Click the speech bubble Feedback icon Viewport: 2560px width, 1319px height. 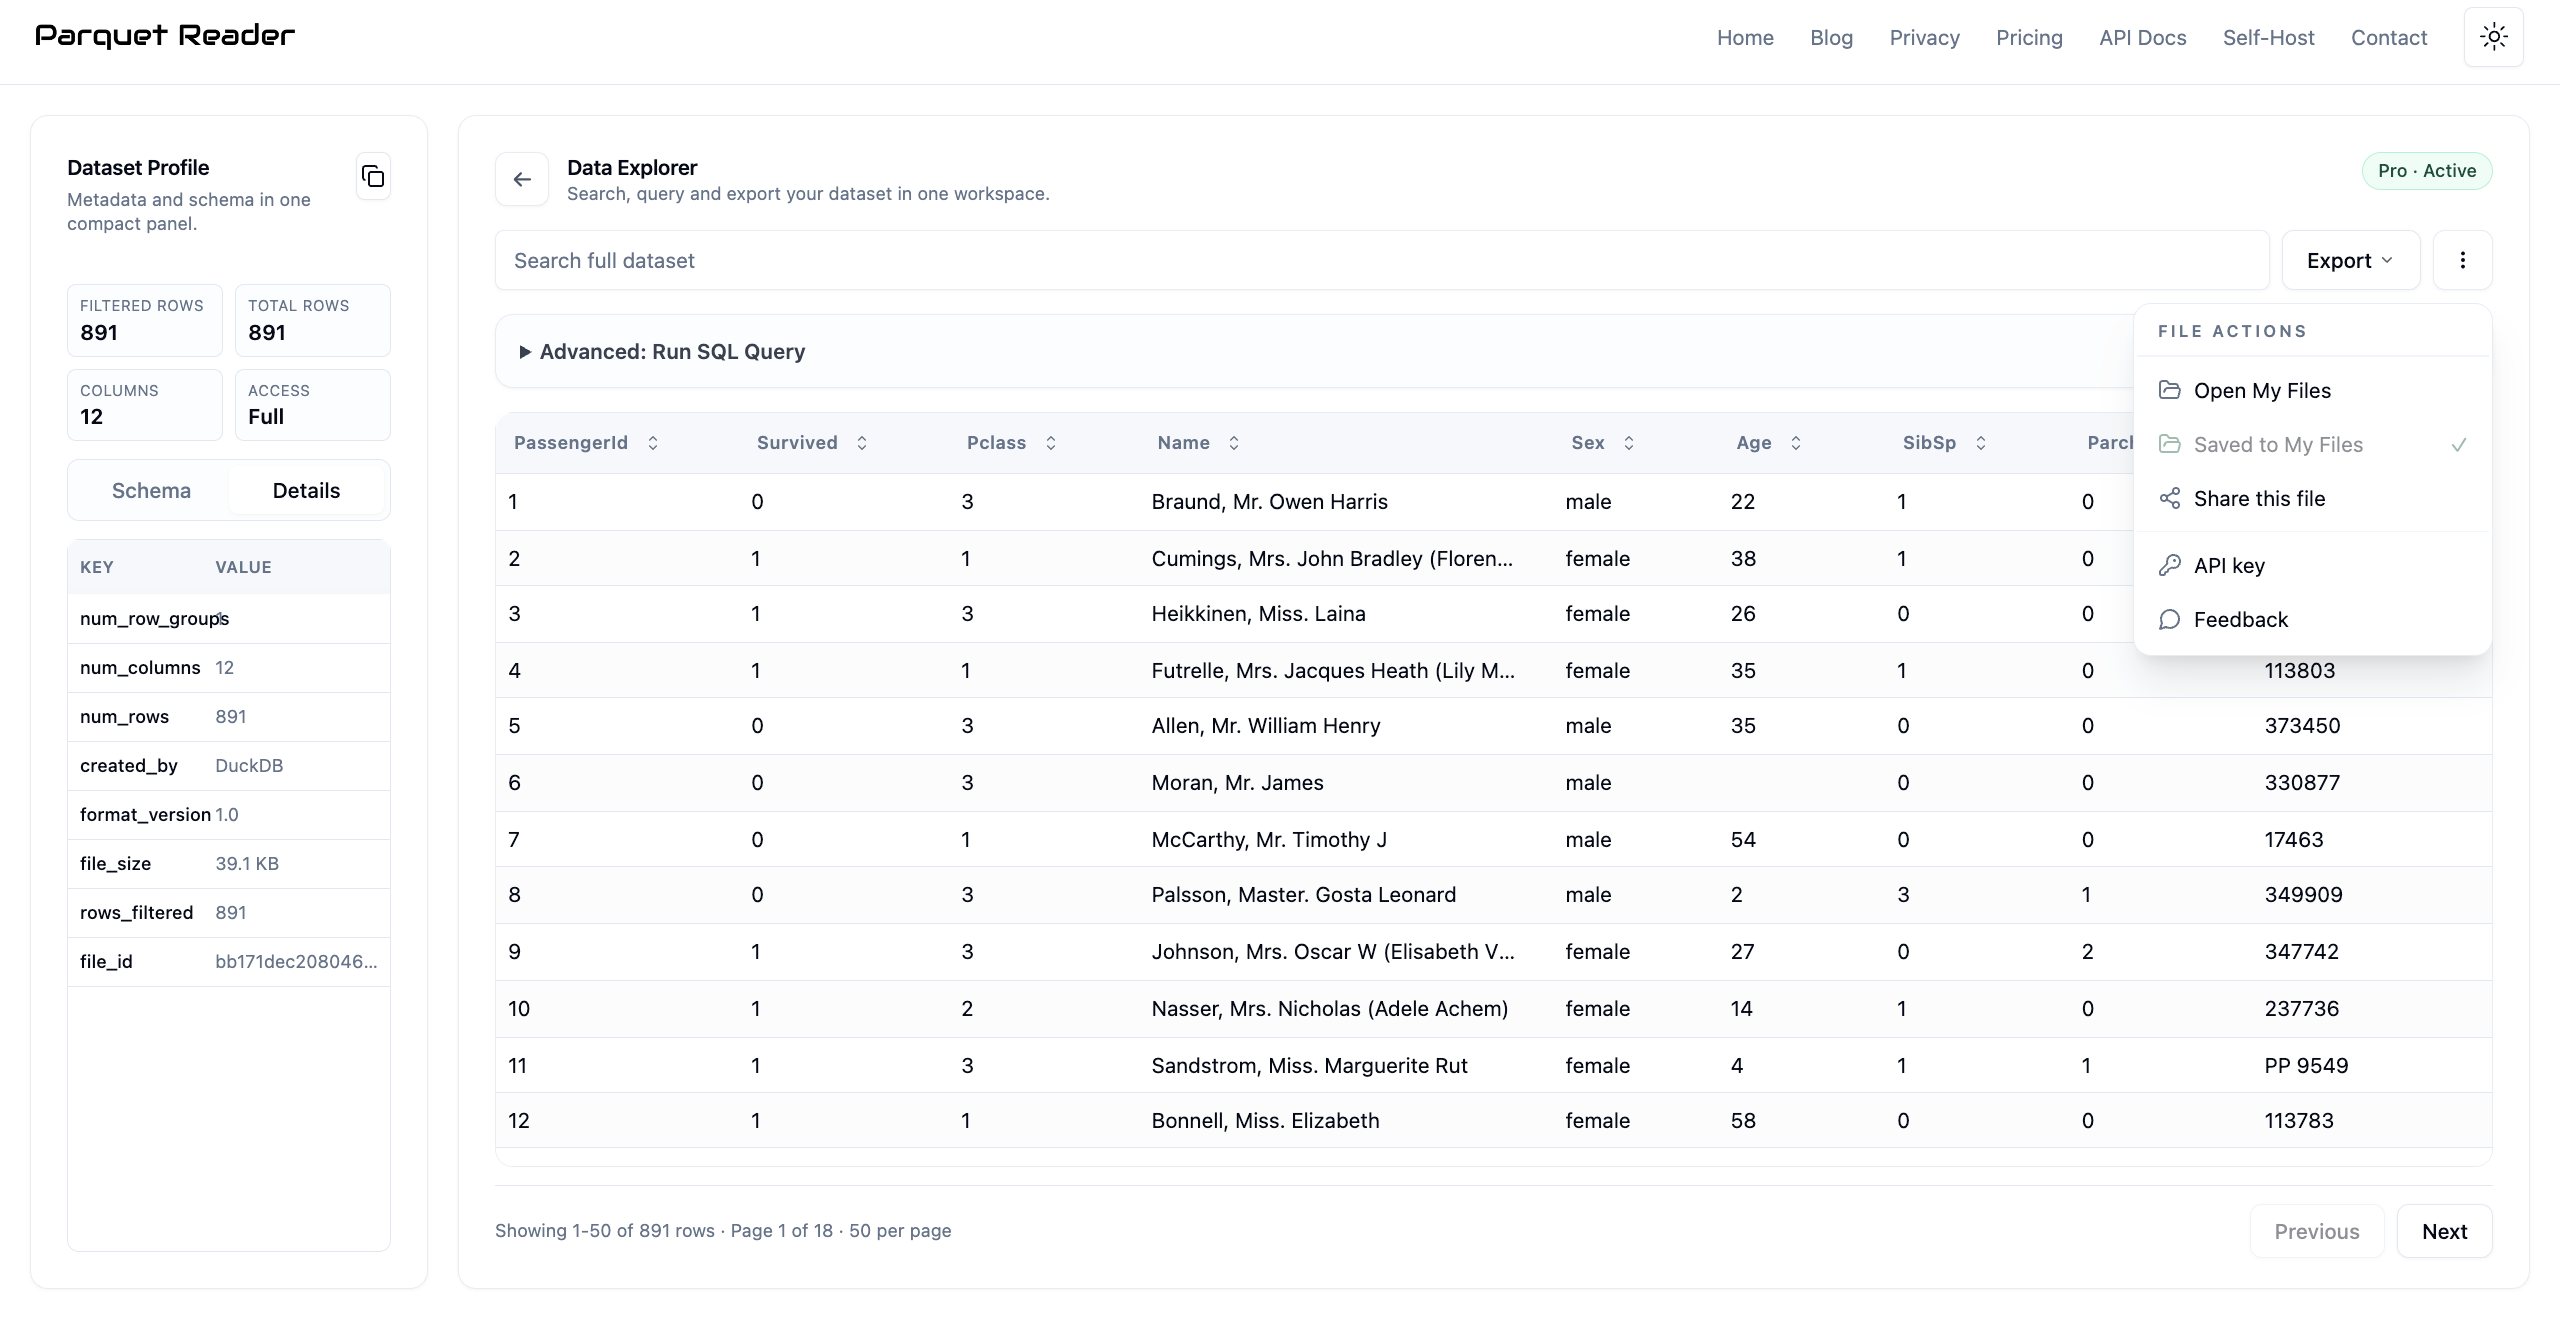click(x=2169, y=619)
